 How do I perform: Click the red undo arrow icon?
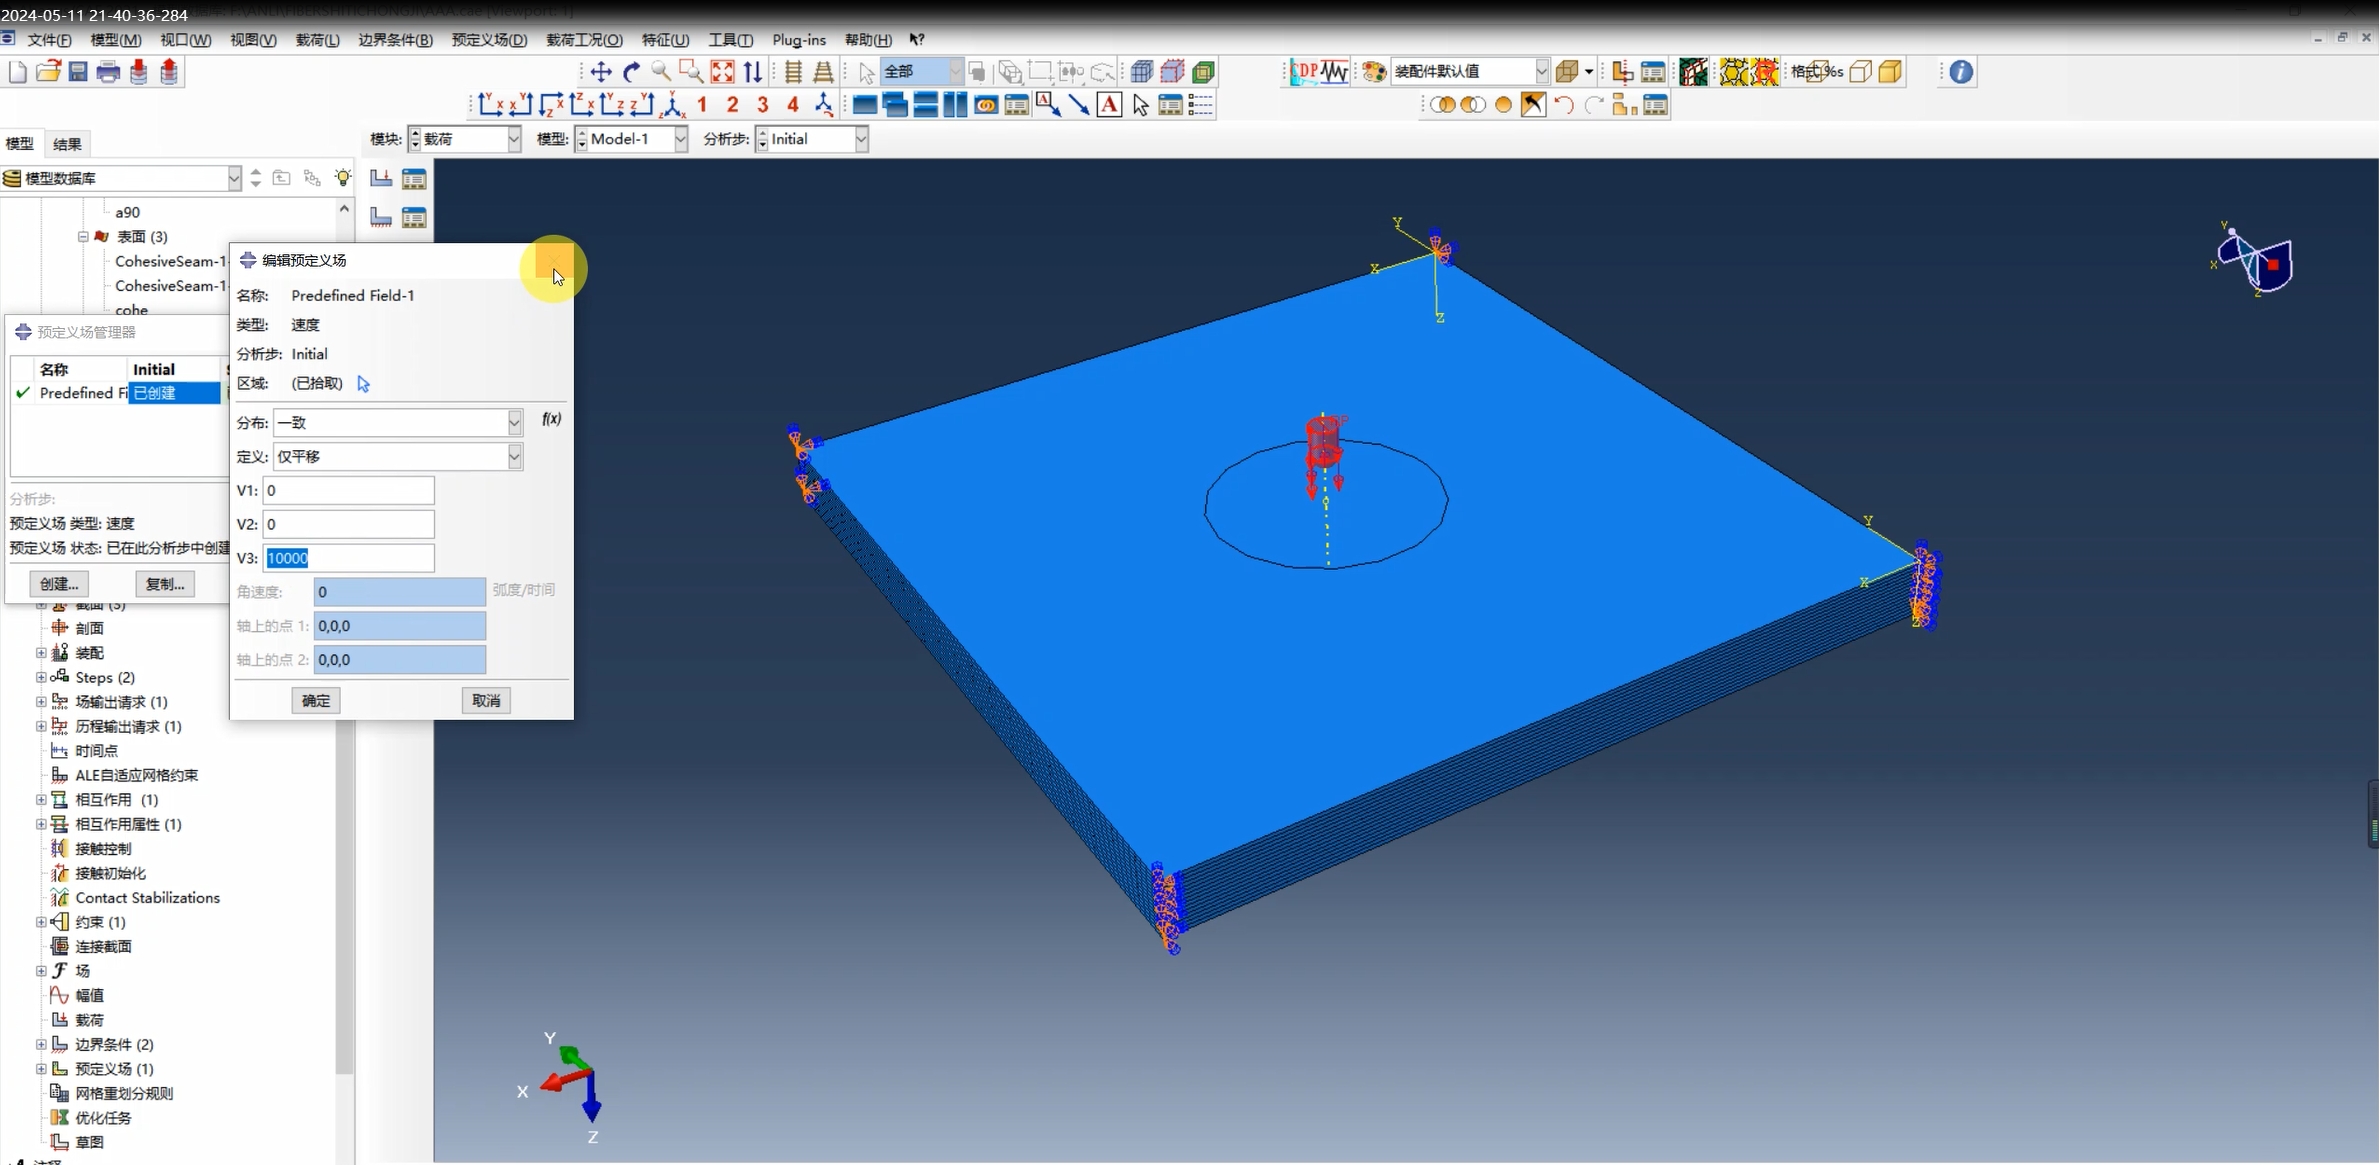(x=1564, y=105)
